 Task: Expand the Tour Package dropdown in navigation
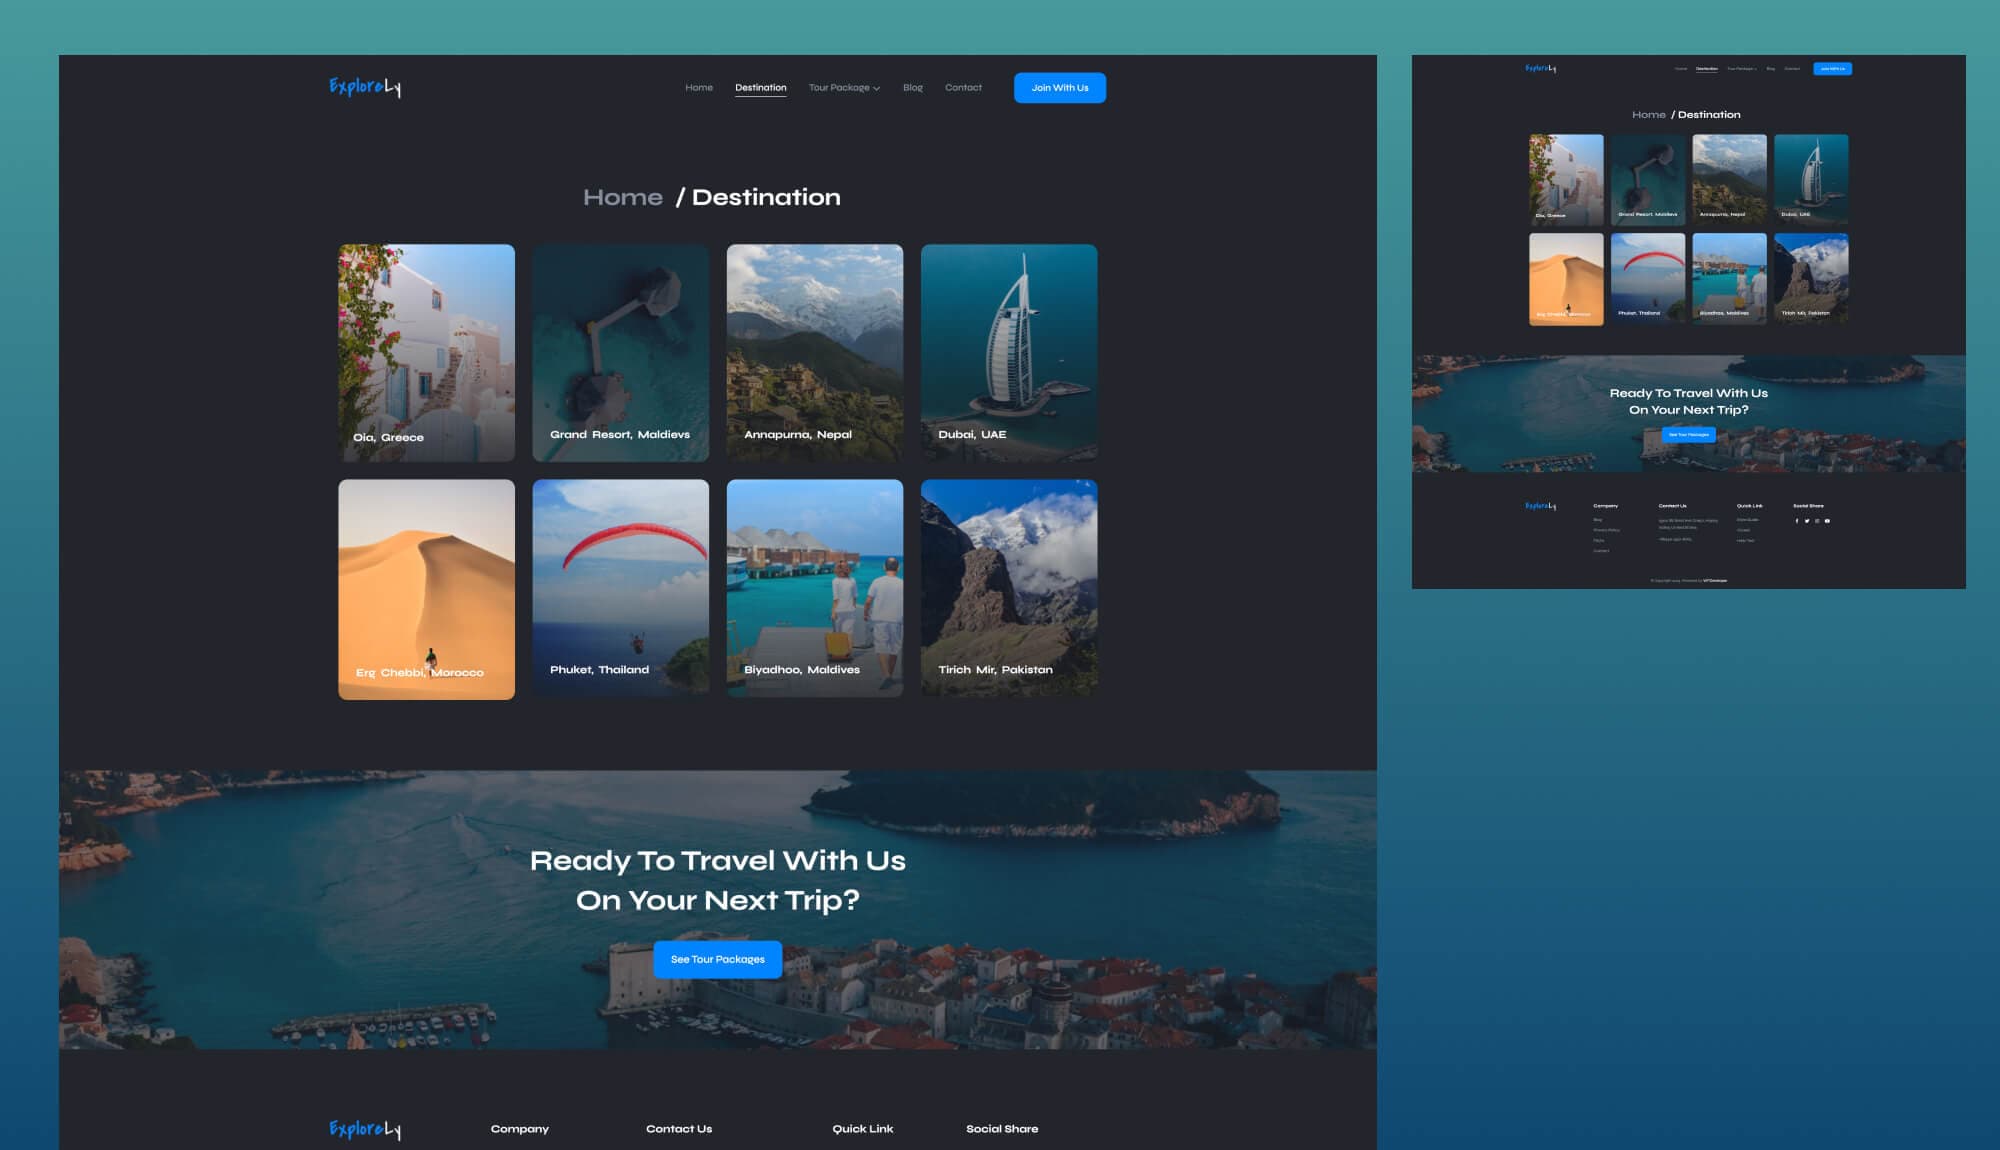844,88
